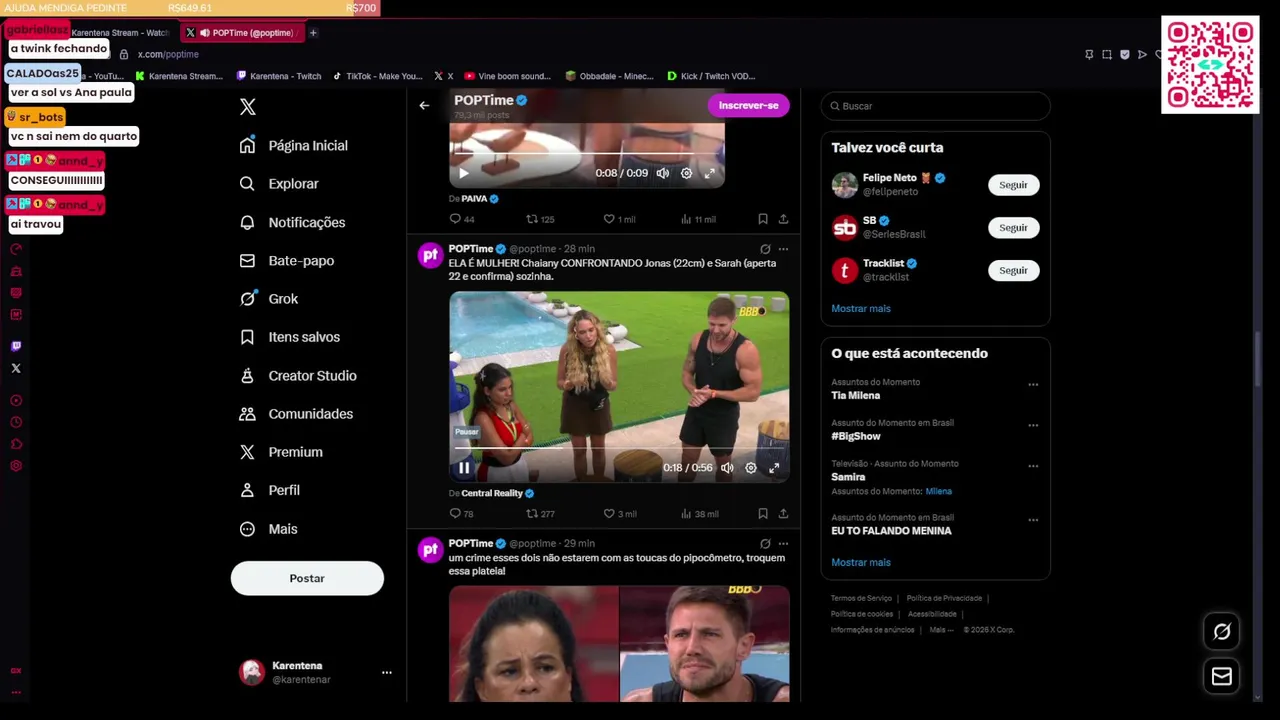
Task: Open the messages floating envelope button
Action: [x=1222, y=677]
